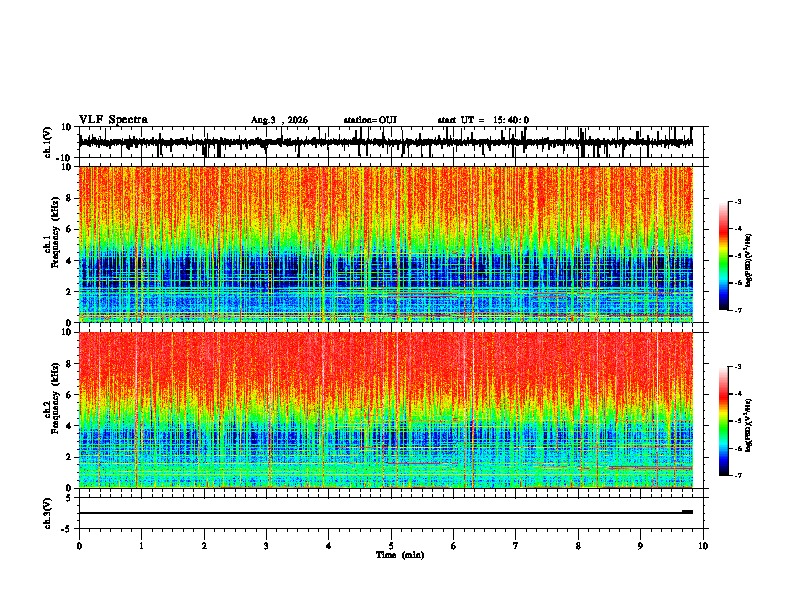
Task: Click the ch.1 spectrogram color scale bar
Action: pos(723,256)
